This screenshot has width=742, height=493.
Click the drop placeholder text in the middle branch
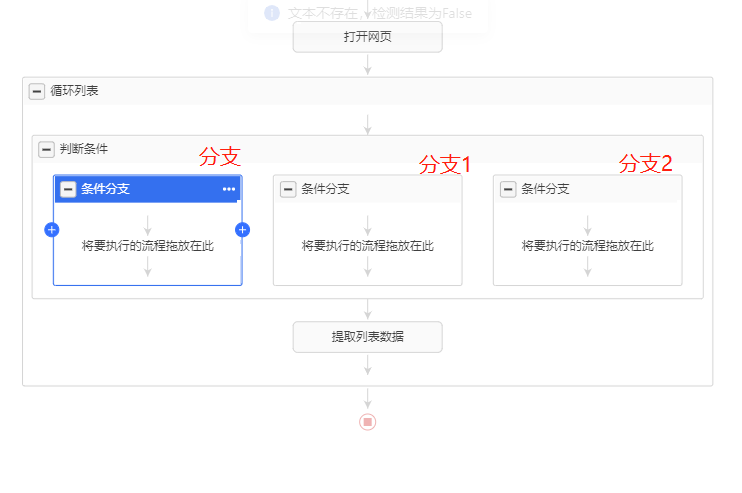(x=368, y=246)
